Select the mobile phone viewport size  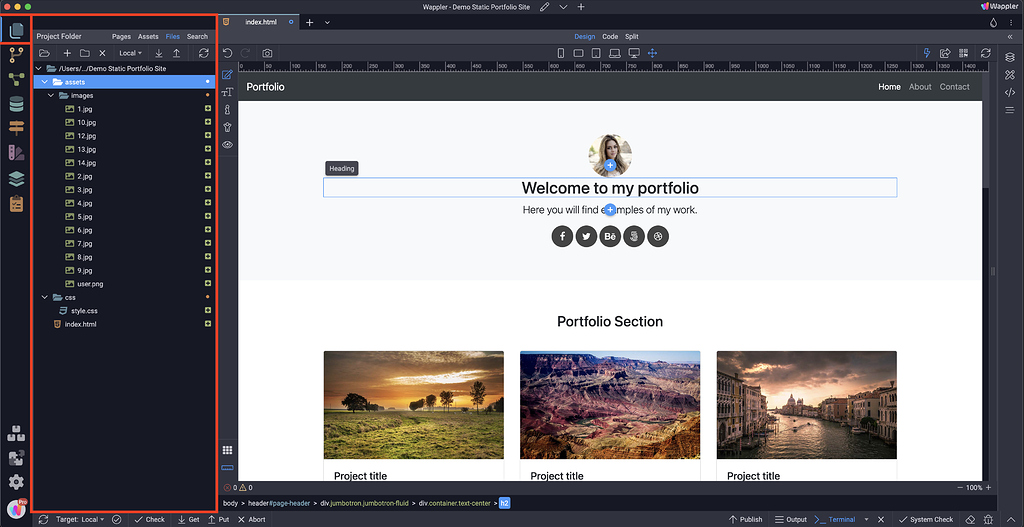(560, 54)
